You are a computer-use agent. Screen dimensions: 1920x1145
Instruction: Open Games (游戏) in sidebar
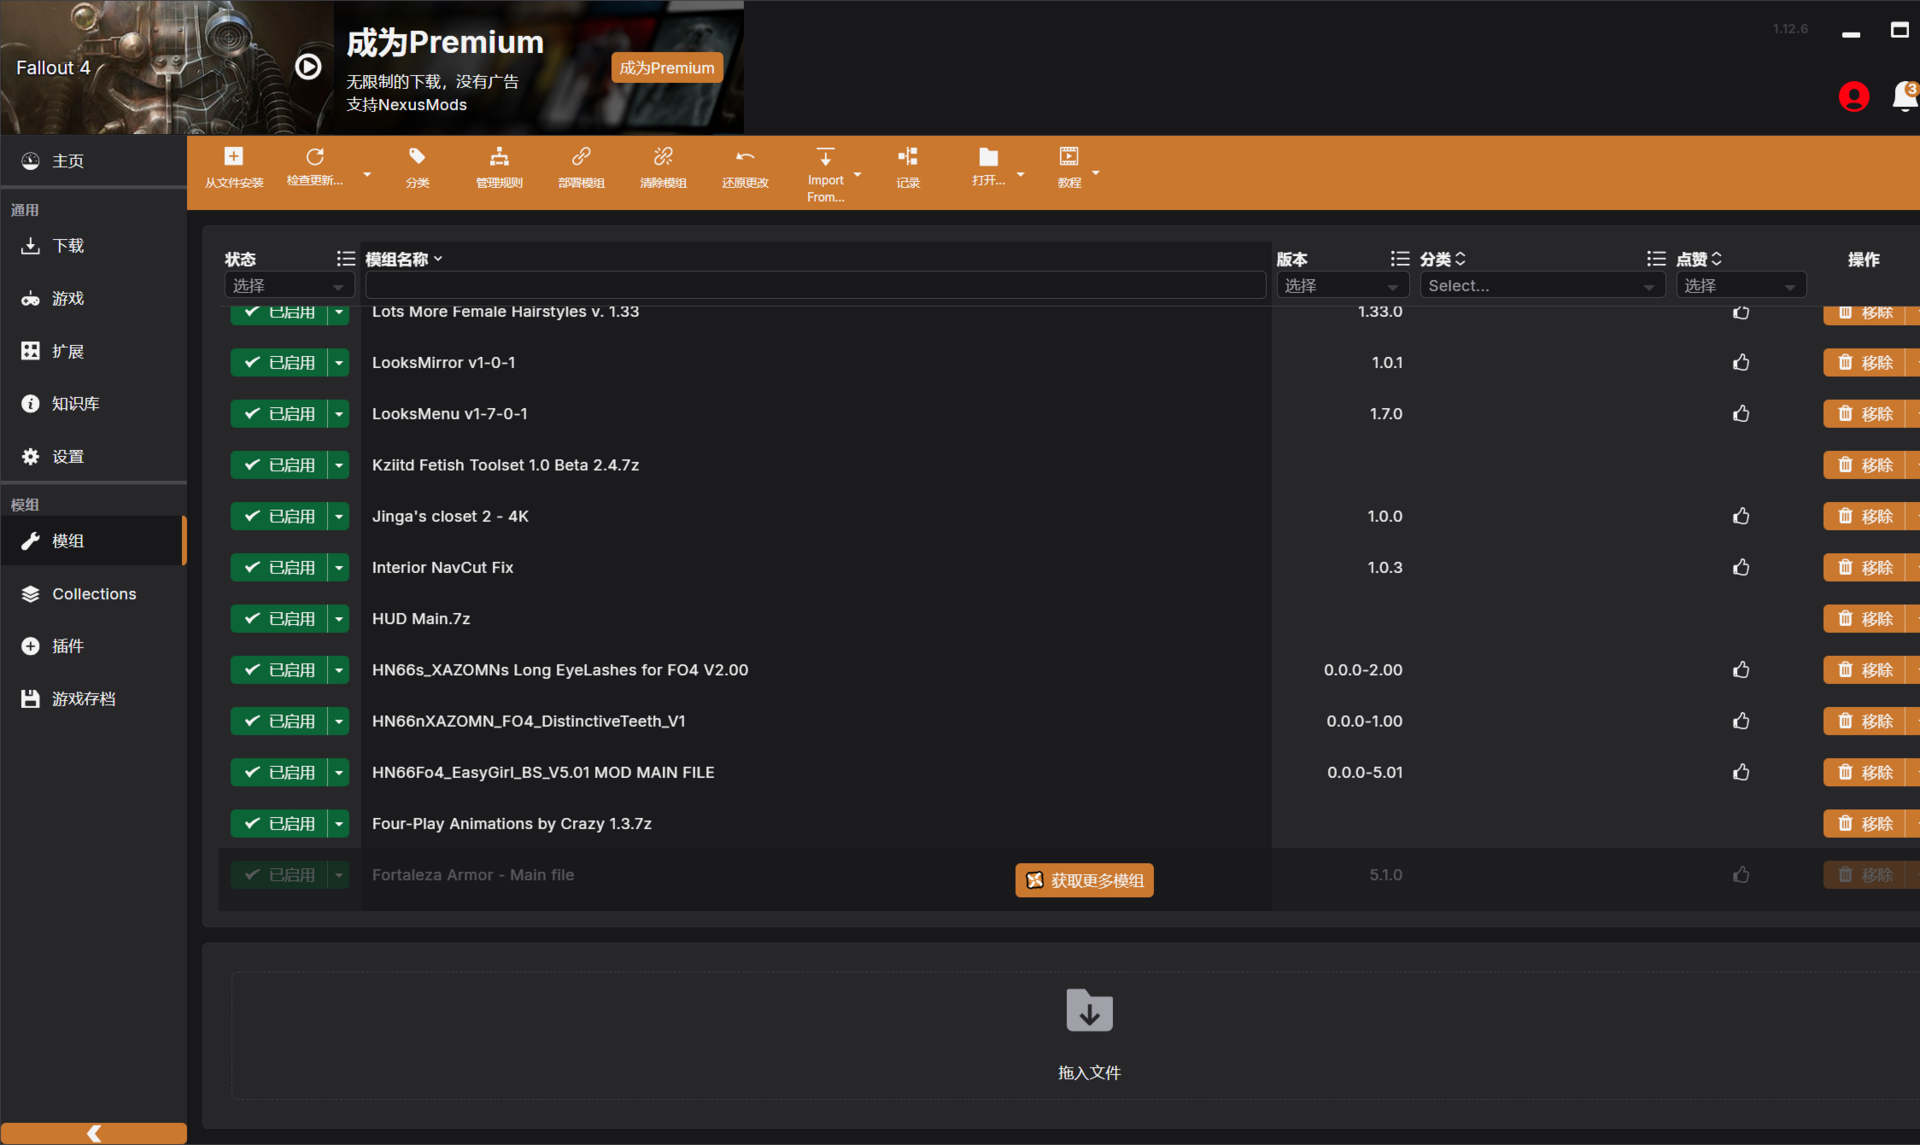tap(93, 298)
